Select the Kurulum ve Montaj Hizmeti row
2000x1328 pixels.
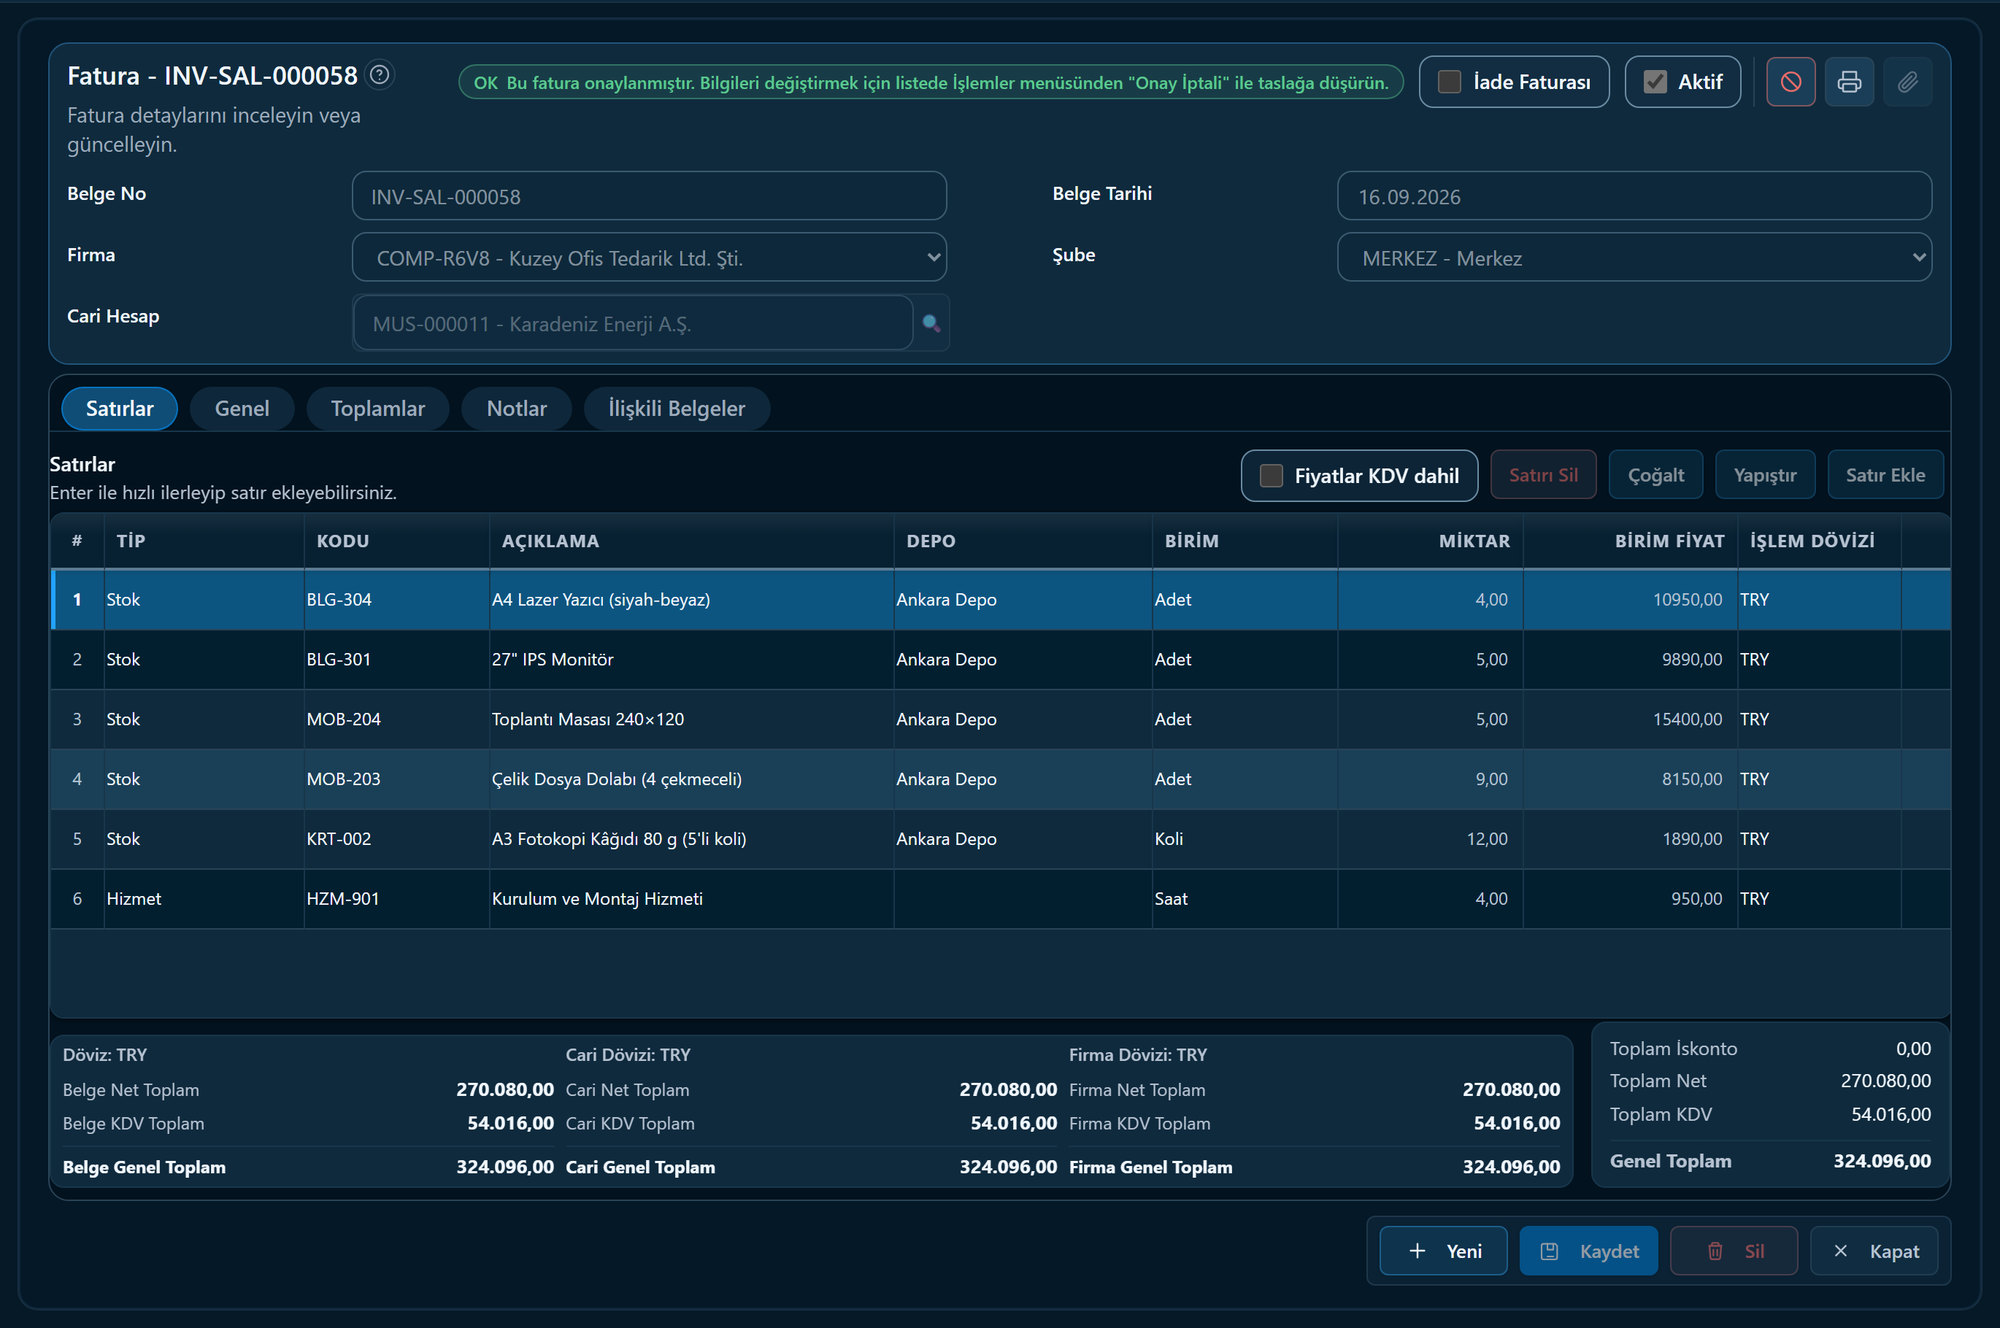(x=1000, y=899)
